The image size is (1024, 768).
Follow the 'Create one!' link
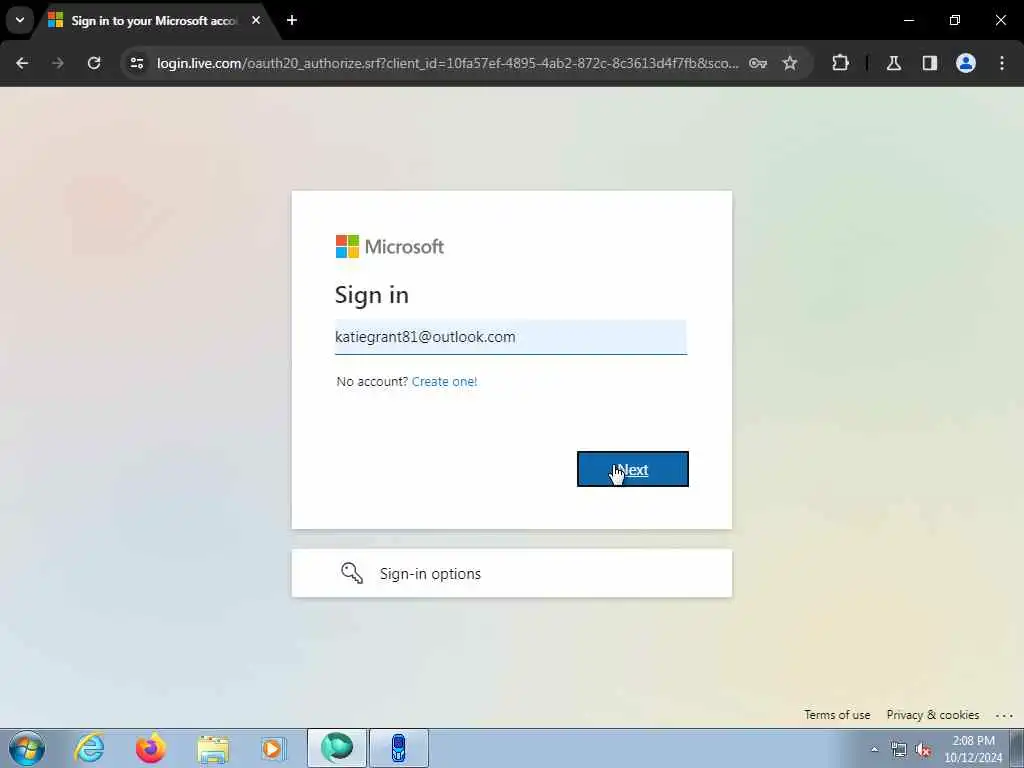pos(444,381)
